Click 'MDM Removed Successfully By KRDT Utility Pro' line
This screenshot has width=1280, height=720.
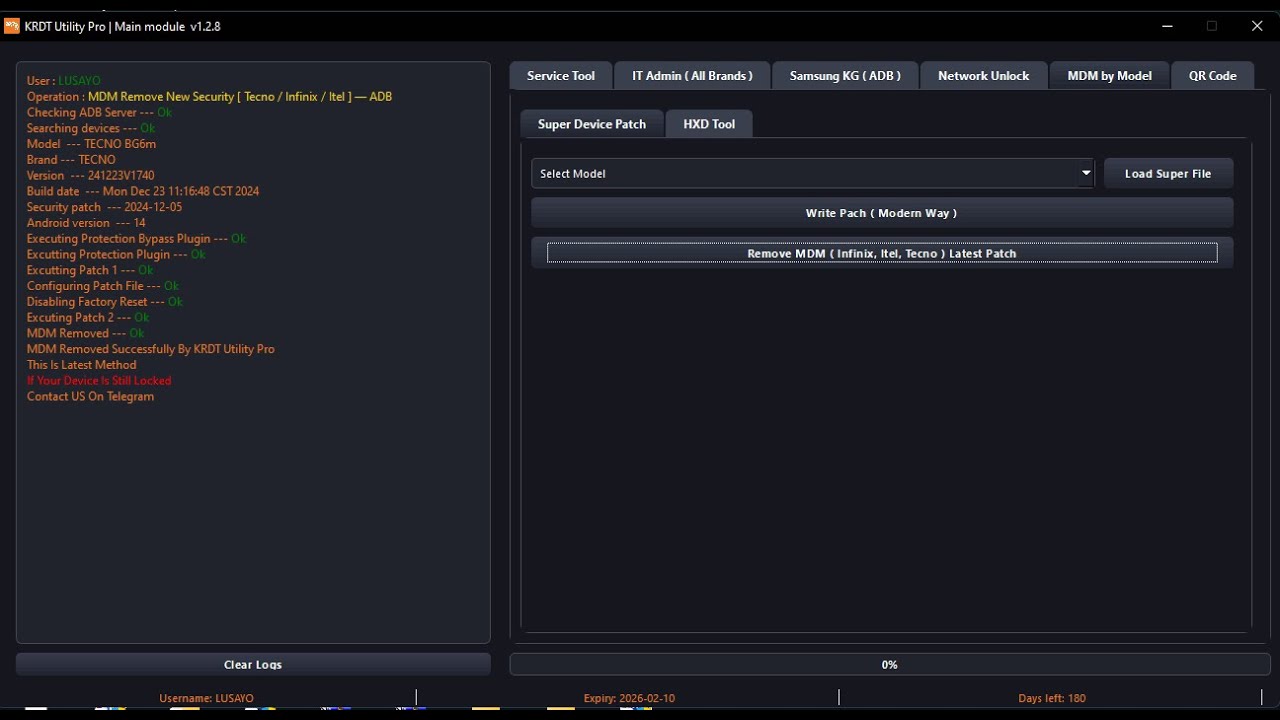150,349
